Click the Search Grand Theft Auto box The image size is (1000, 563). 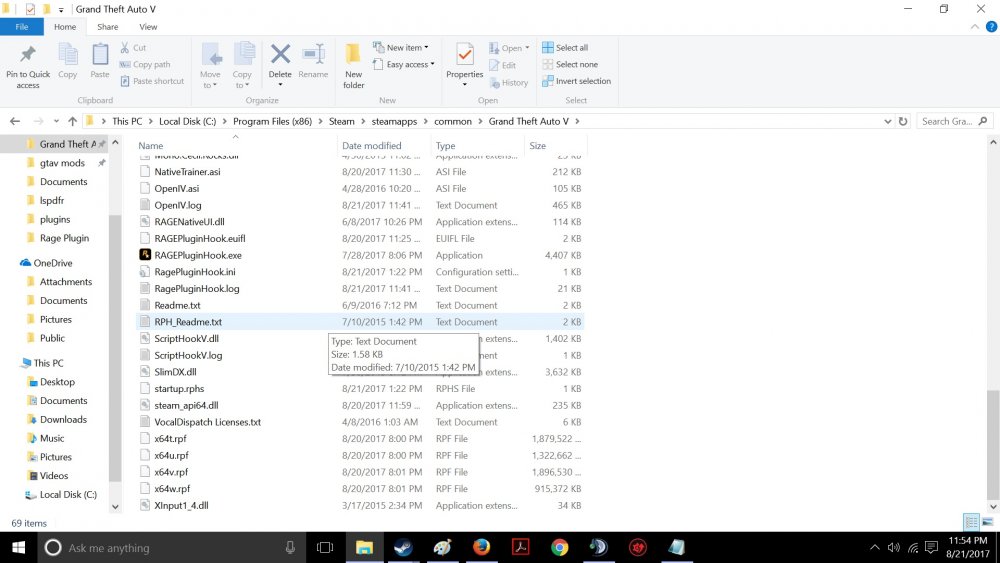coord(954,121)
